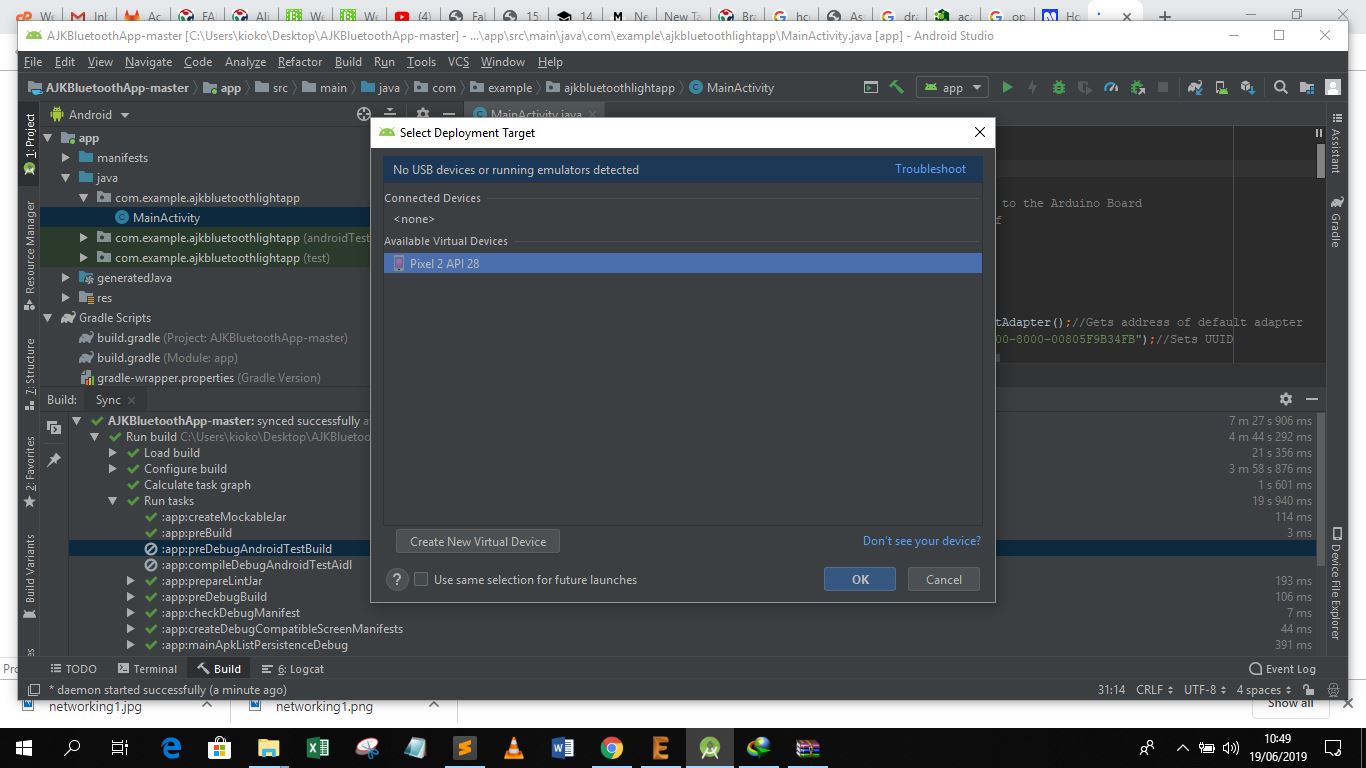Click the Windows Start button
Viewport: 1366px width, 768px height.
click(24, 748)
